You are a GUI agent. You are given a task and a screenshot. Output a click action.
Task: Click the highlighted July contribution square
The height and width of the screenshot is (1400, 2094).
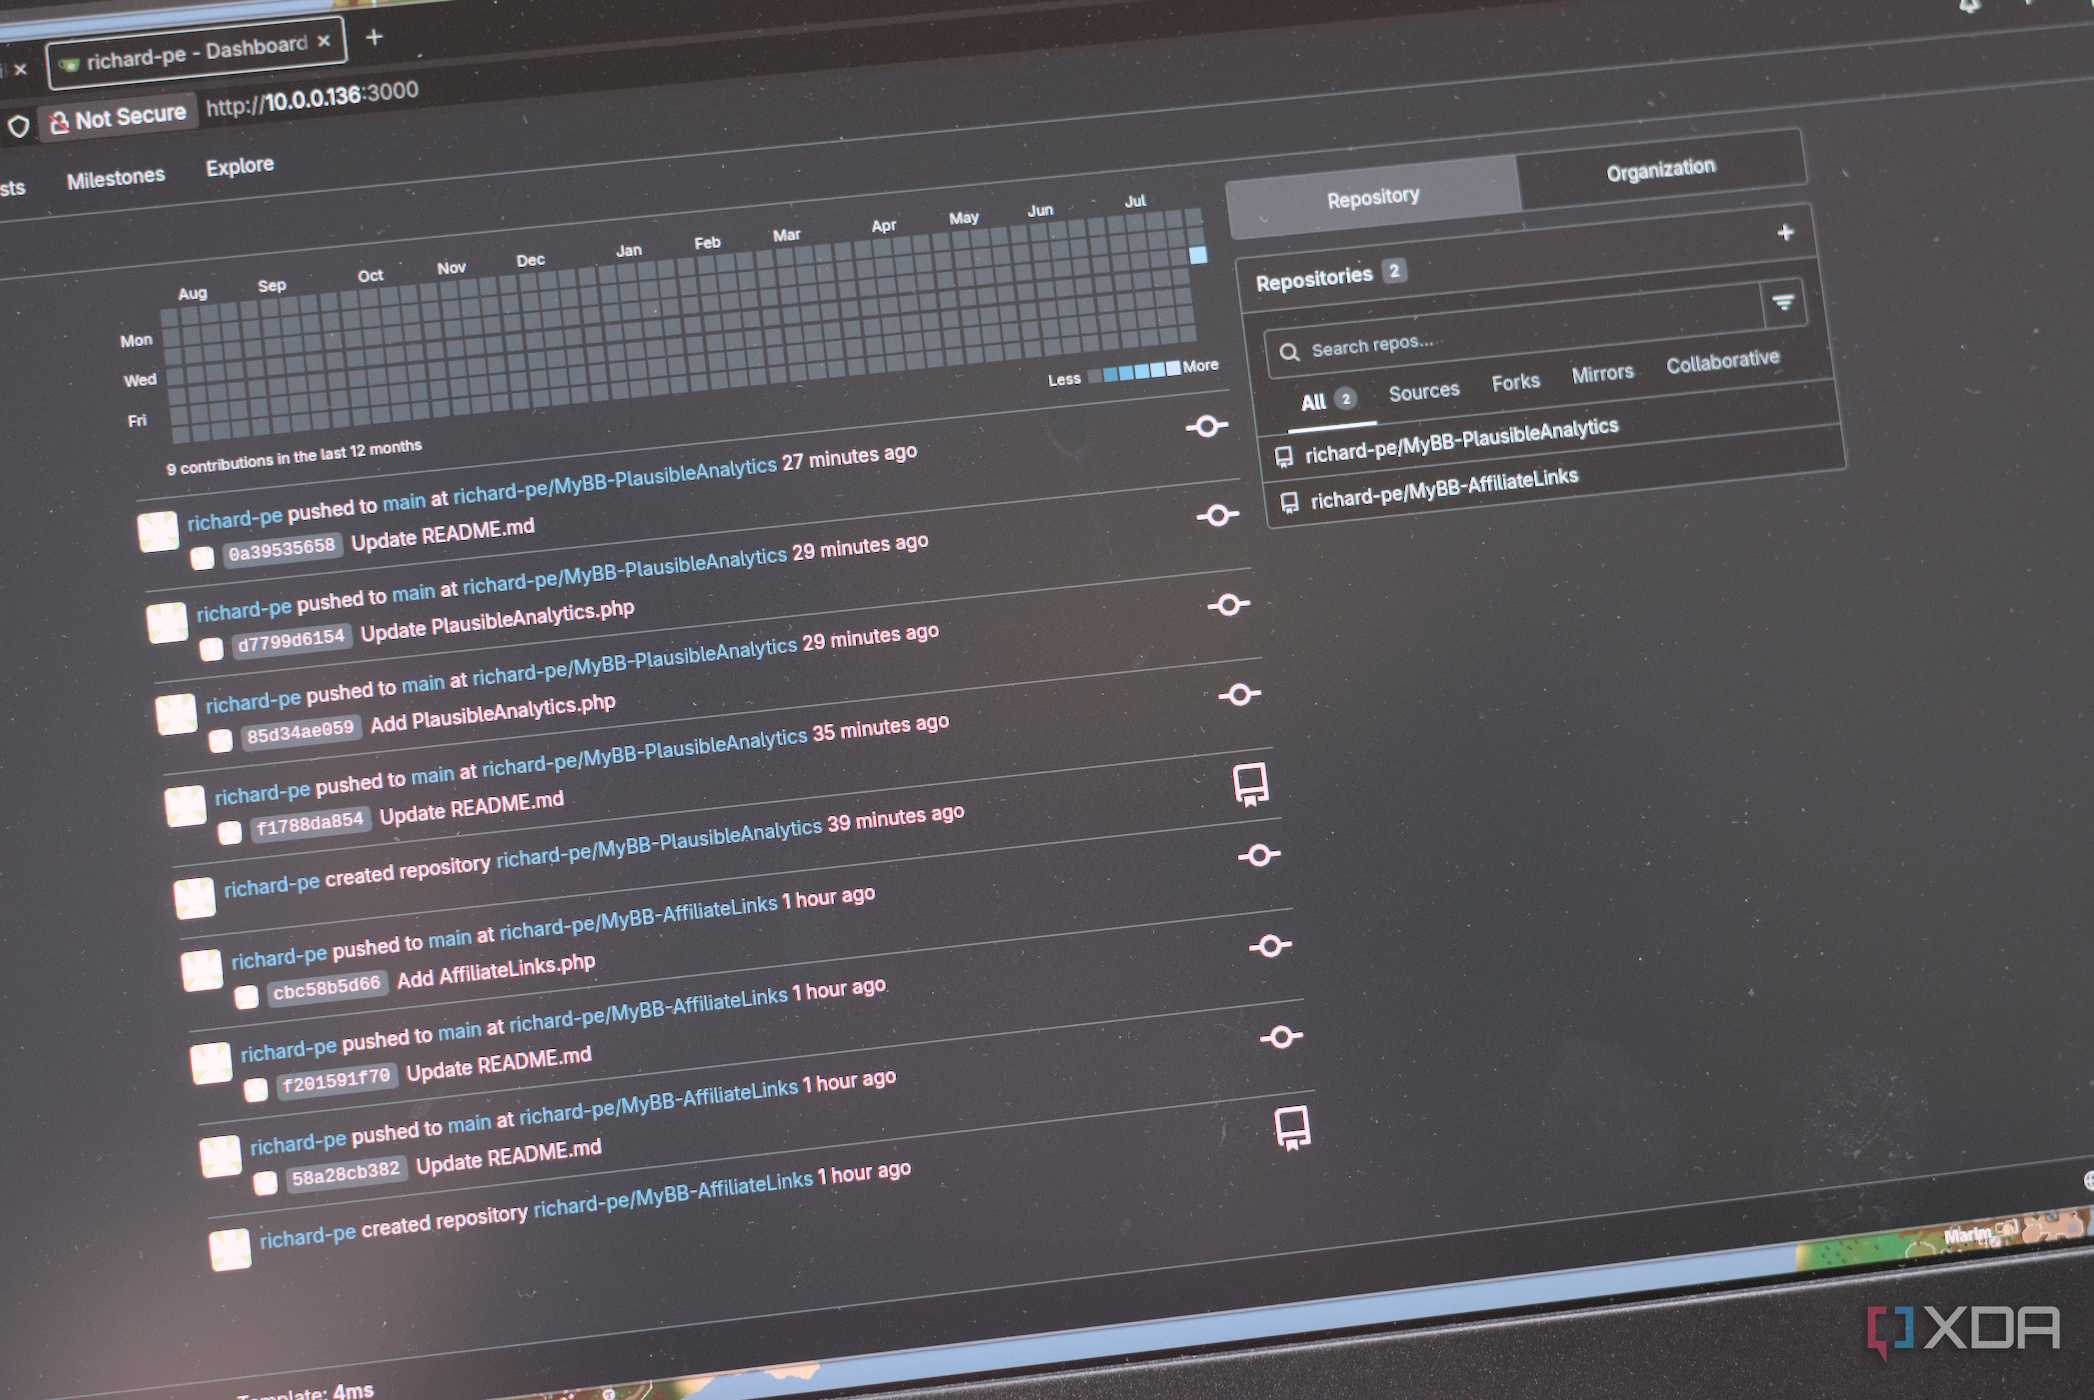click(x=1197, y=255)
